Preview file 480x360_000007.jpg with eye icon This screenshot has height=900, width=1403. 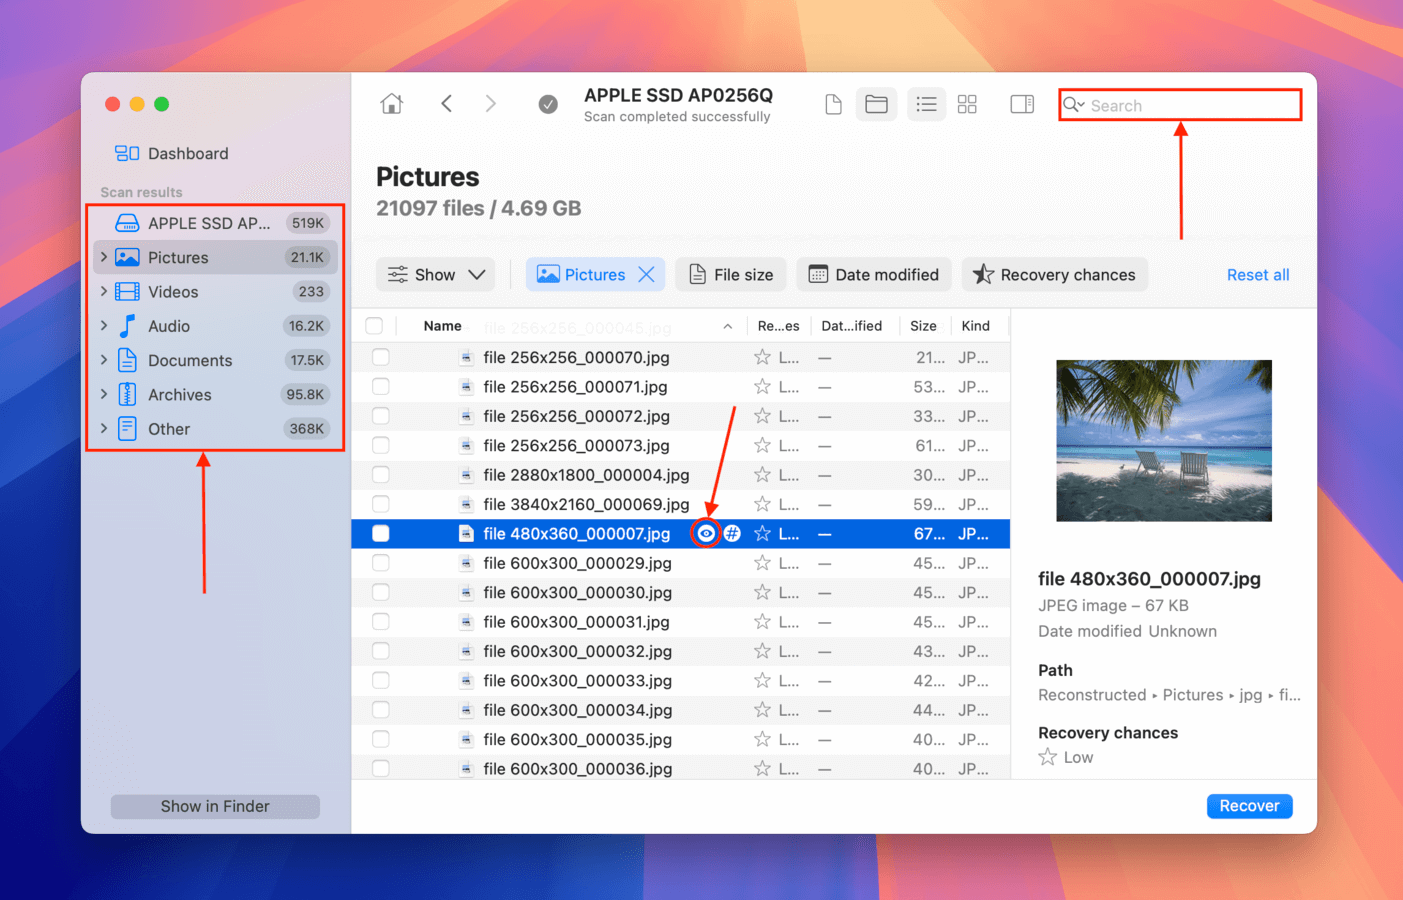point(706,534)
